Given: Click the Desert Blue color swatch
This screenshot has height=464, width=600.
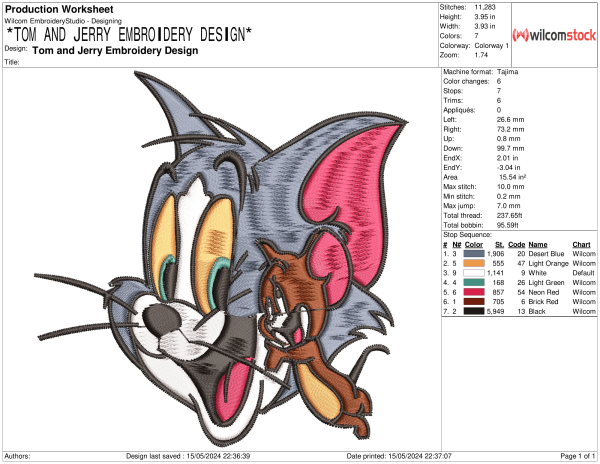Looking at the screenshot, I should click(x=474, y=254).
